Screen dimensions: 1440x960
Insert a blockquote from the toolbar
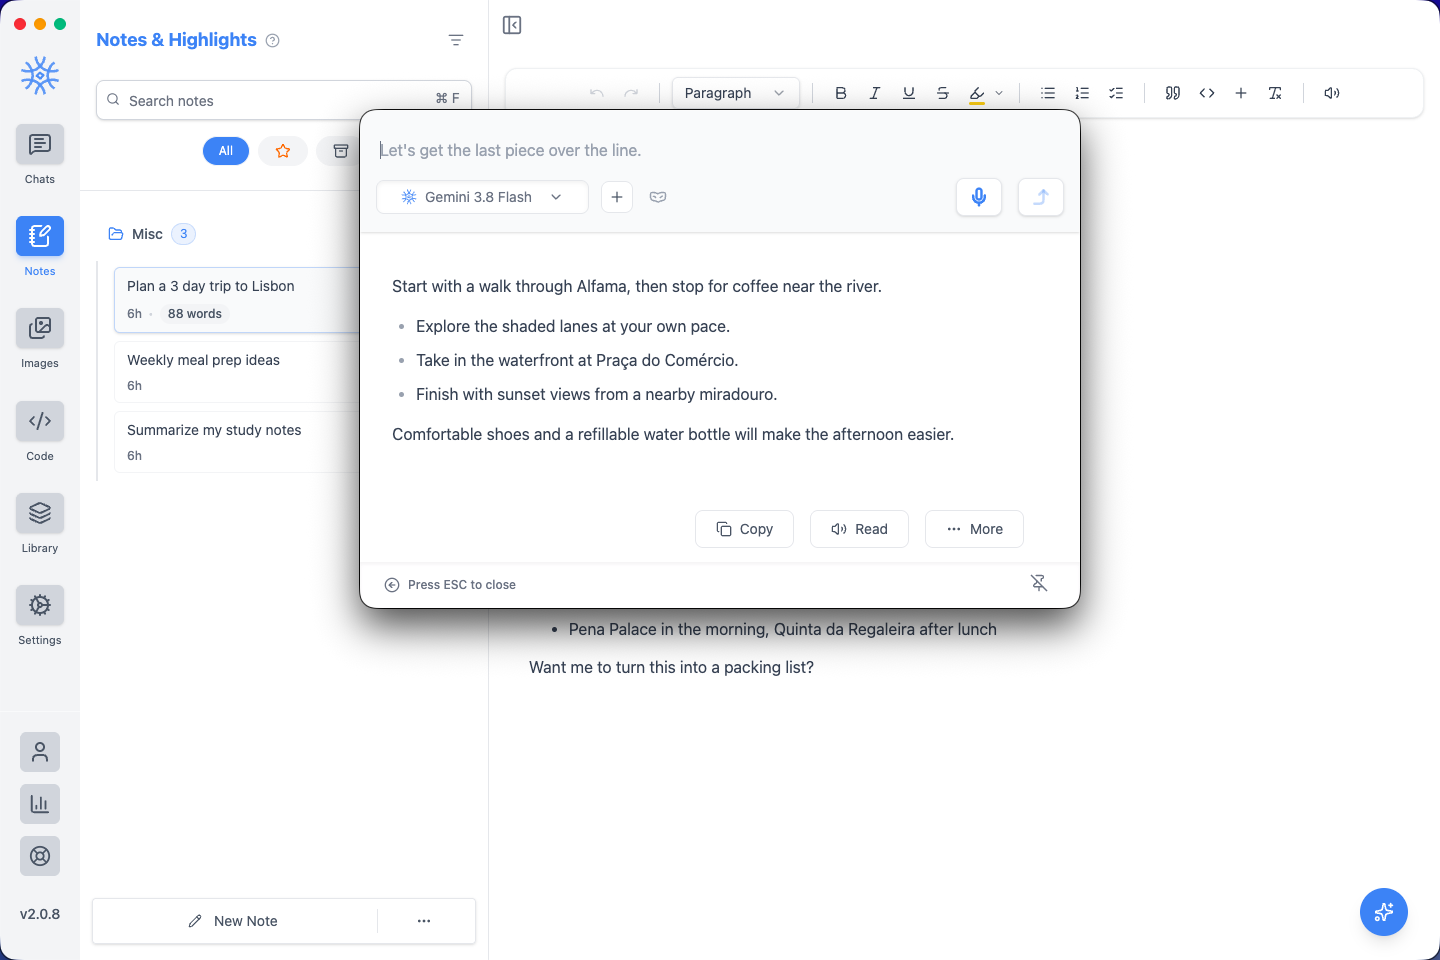1173,93
